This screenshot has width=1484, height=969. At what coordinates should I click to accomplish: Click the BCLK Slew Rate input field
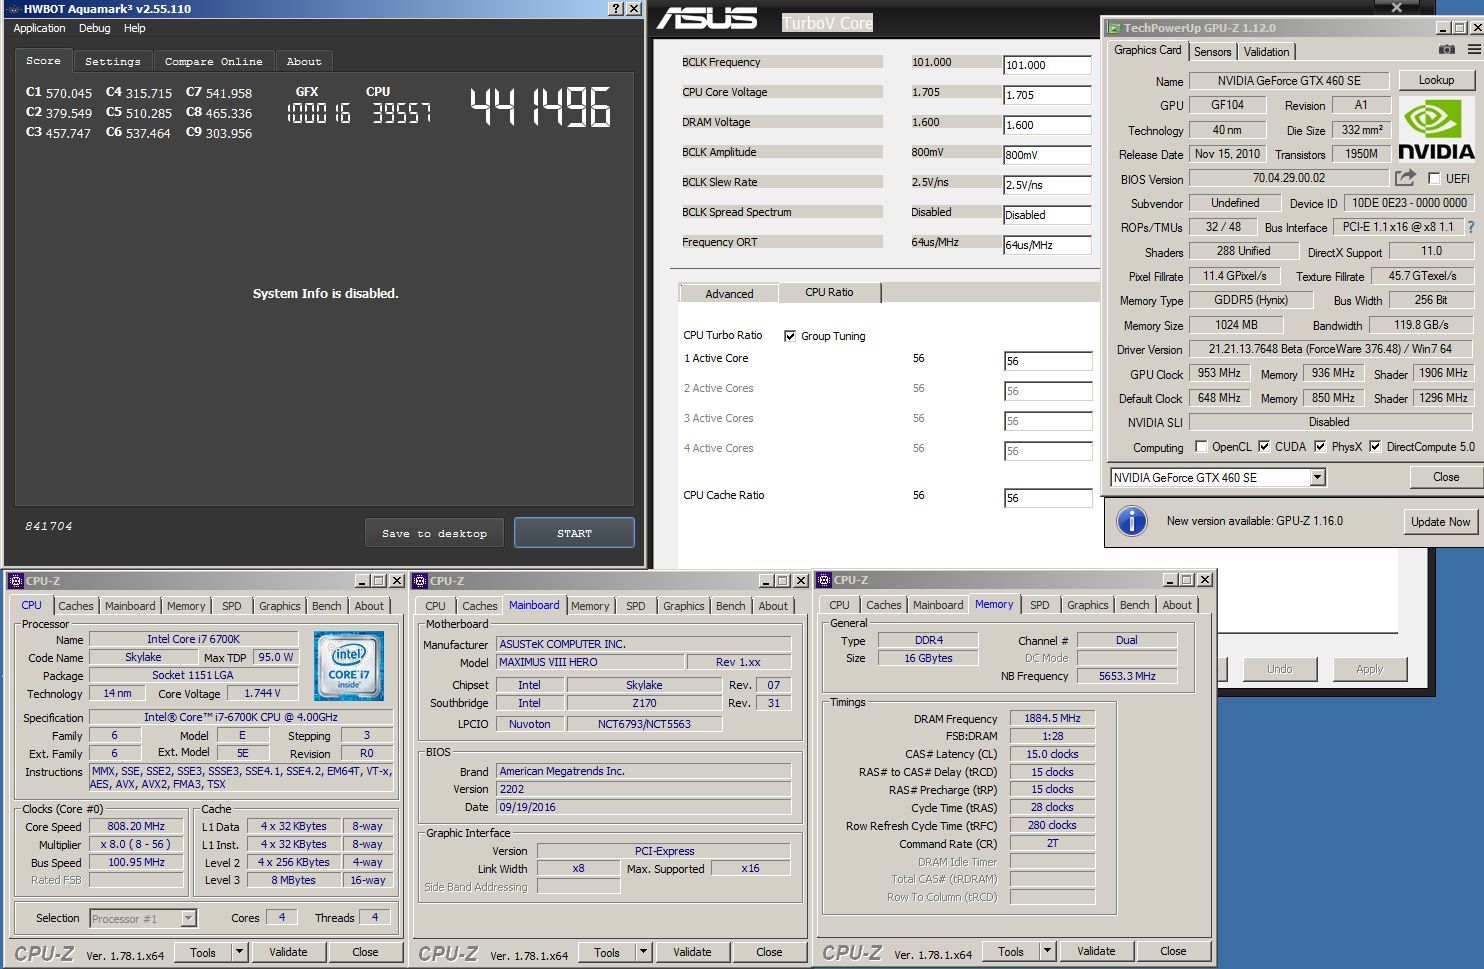click(x=1048, y=185)
